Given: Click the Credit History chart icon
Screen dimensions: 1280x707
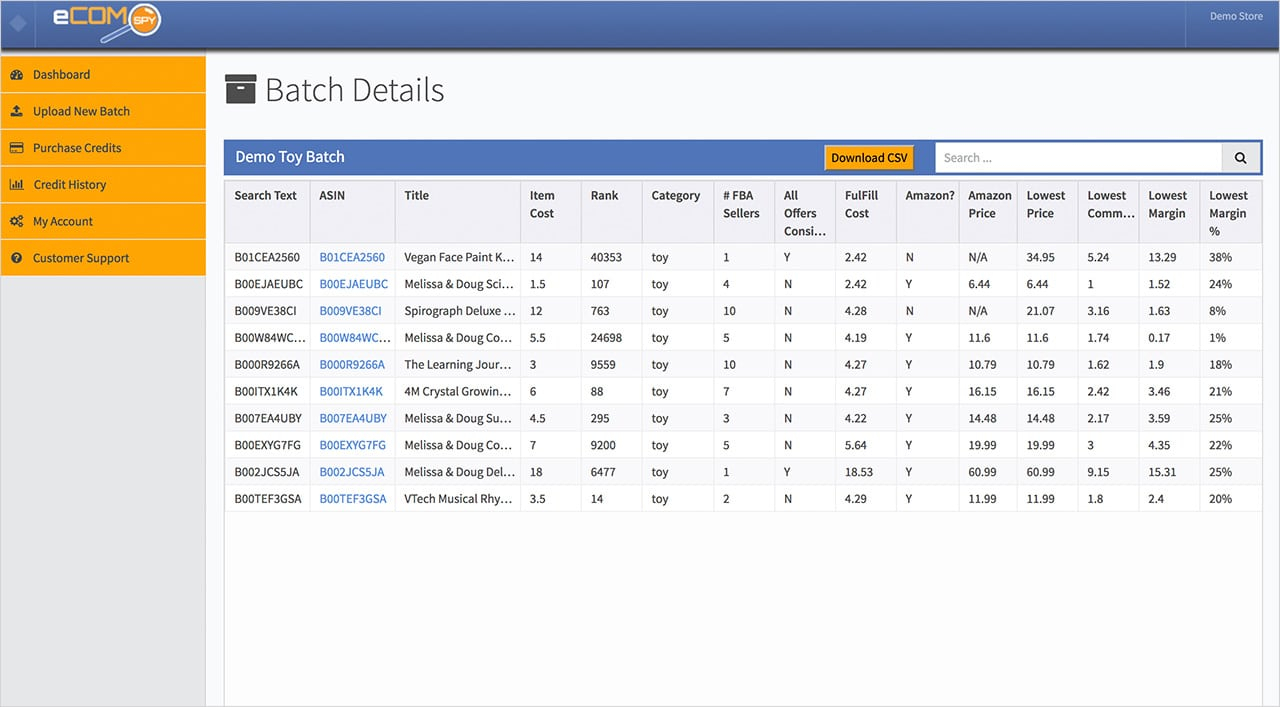Looking at the screenshot, I should 17,185.
